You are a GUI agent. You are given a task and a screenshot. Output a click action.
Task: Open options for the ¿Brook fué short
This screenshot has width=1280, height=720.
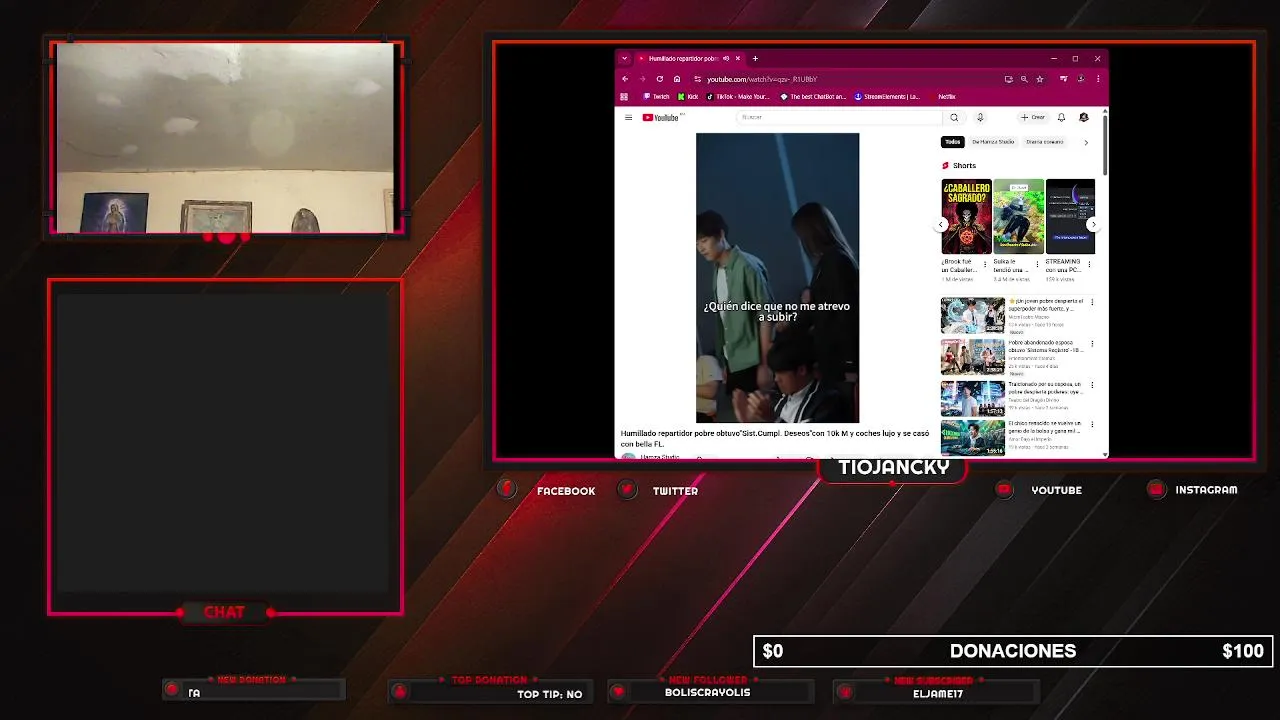click(x=985, y=265)
